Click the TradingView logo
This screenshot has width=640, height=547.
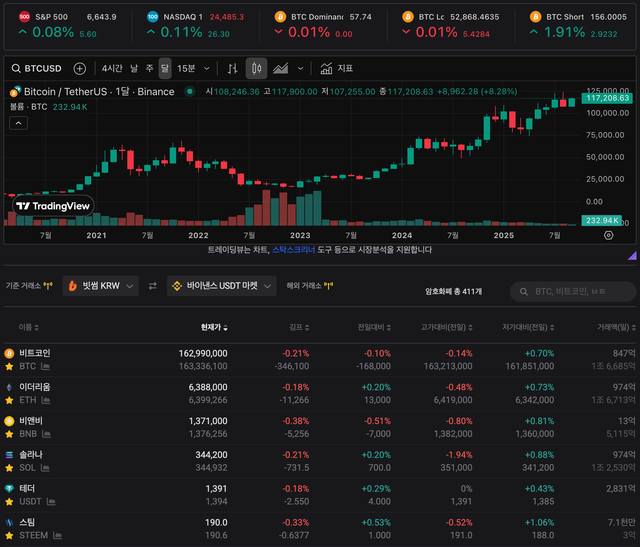click(x=52, y=206)
